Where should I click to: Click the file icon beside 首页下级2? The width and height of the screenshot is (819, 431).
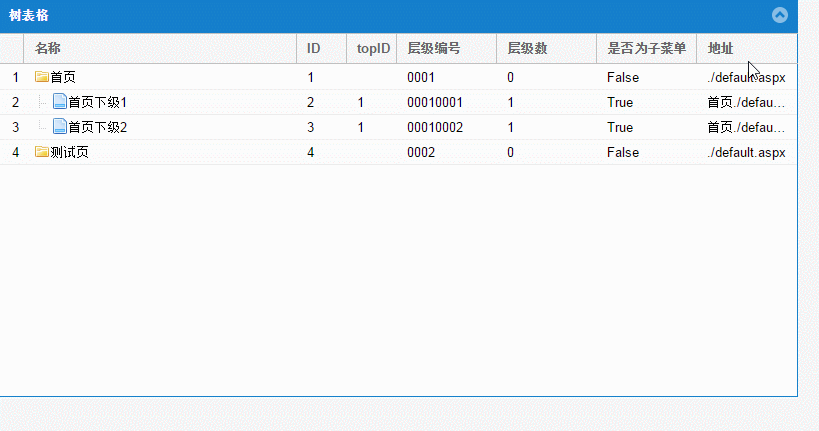tap(60, 126)
